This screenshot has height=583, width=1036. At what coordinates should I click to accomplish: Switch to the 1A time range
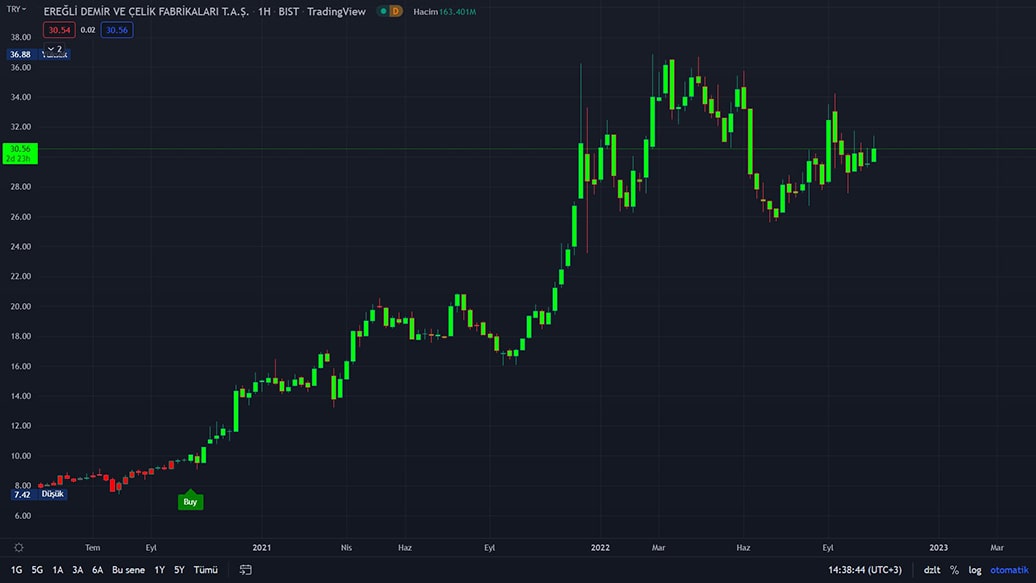(57, 570)
